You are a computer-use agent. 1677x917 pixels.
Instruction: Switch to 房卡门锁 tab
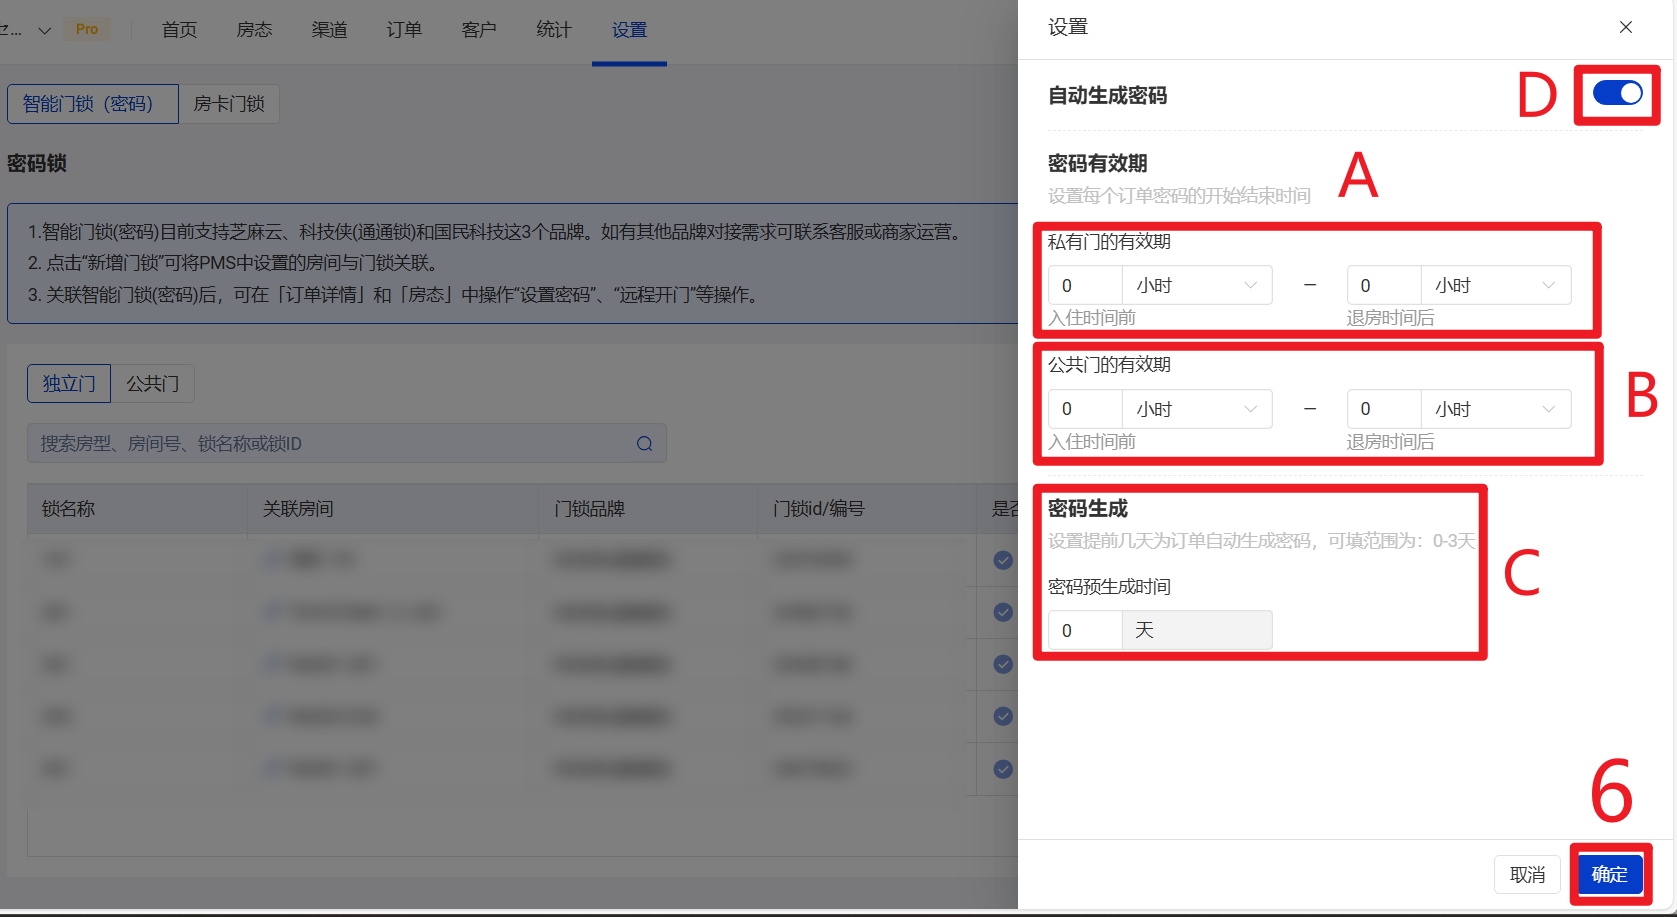(x=229, y=104)
